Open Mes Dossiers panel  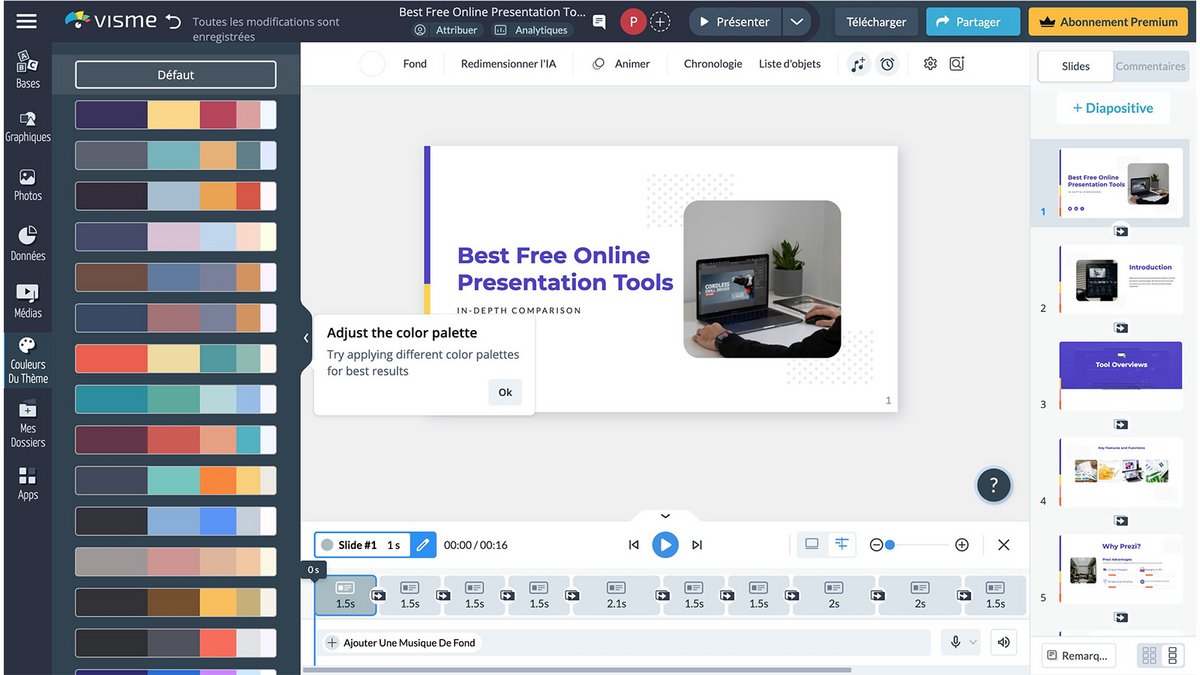click(x=28, y=424)
